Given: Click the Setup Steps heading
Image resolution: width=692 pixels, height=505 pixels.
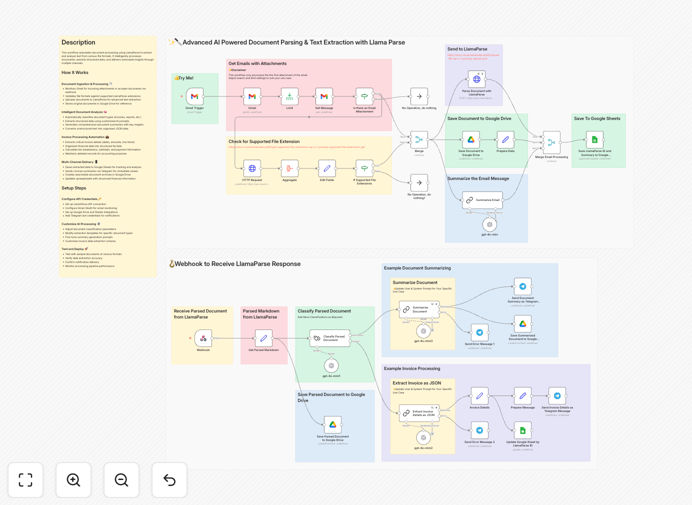Looking at the screenshot, I should coord(74,188).
